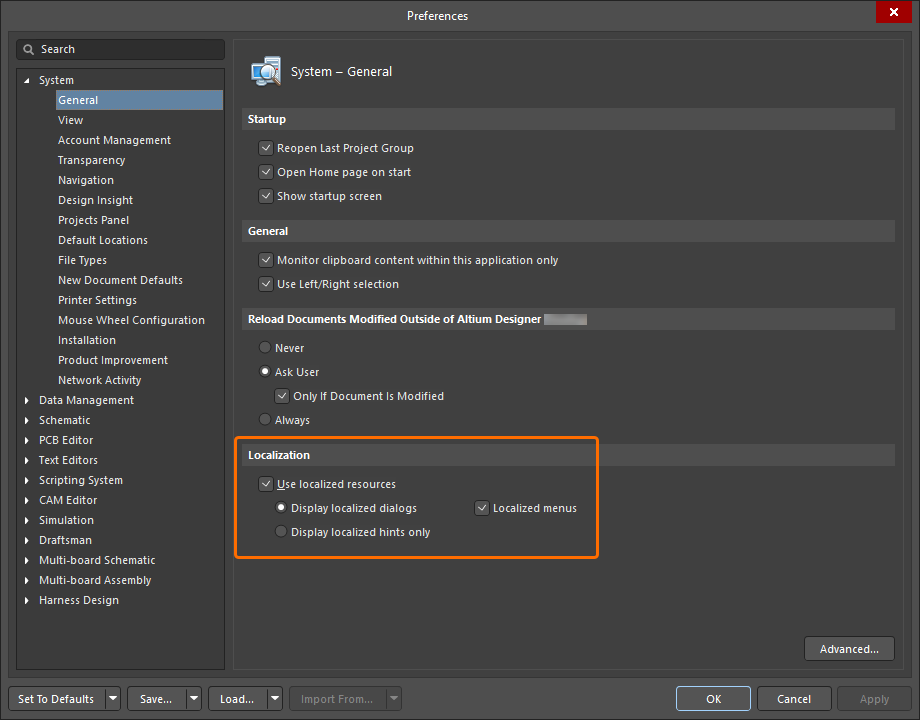This screenshot has width=920, height=720.
Task: Open Installation preferences page
Action: pos(87,340)
